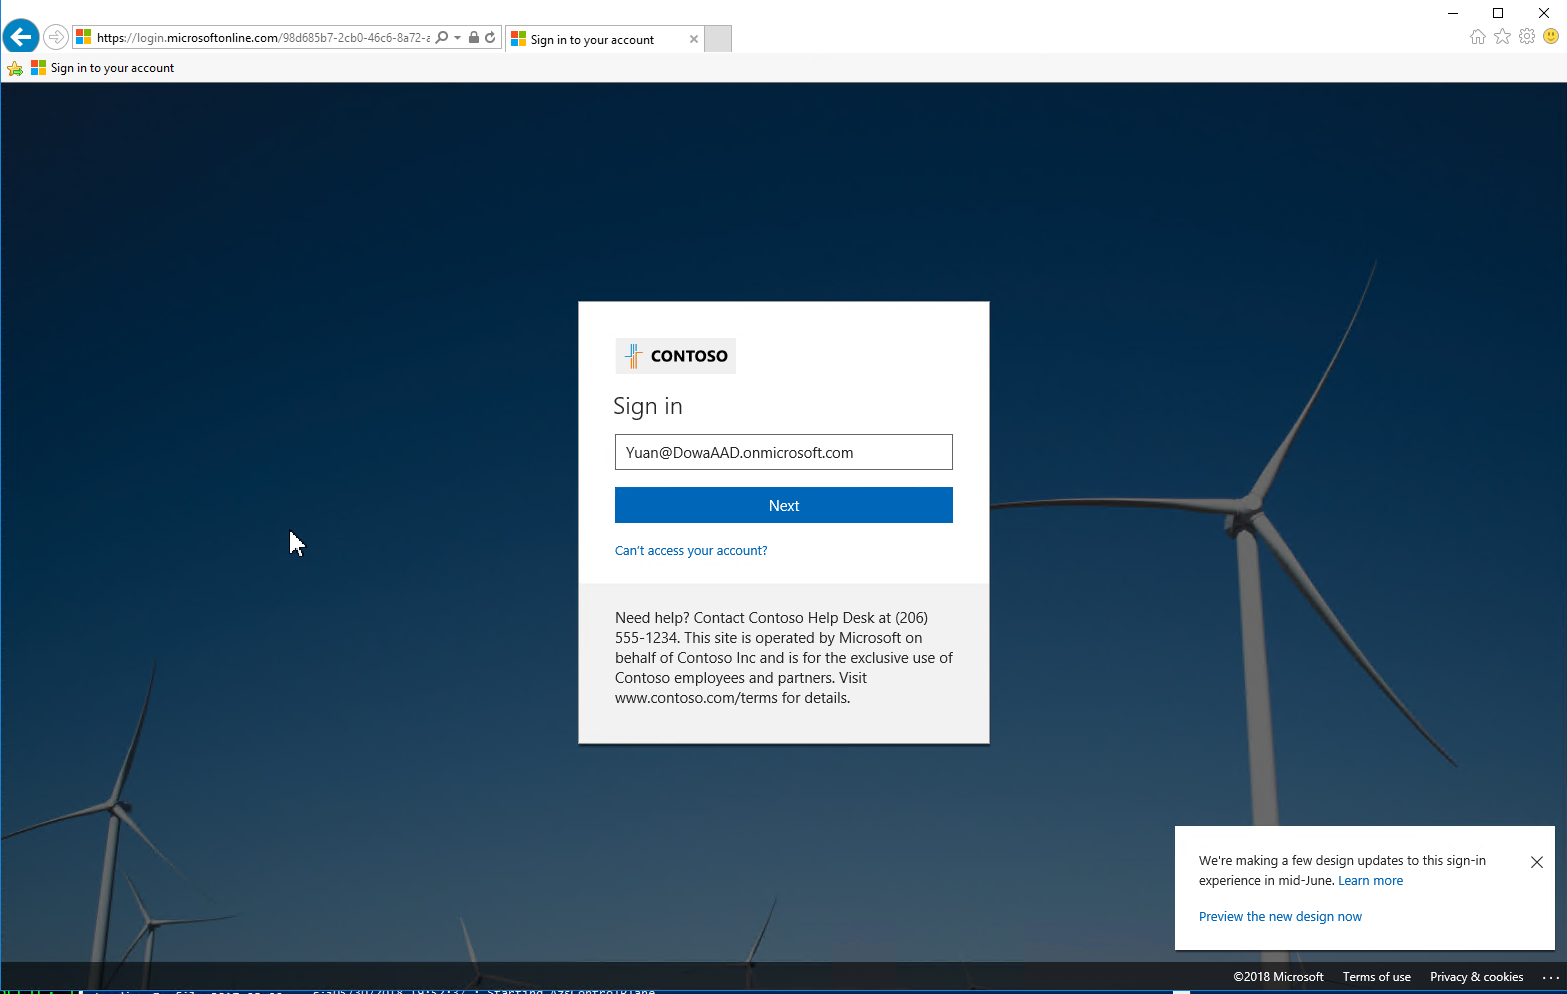Image resolution: width=1567 pixels, height=994 pixels.
Task: Minimize the browser window
Action: point(1453,13)
